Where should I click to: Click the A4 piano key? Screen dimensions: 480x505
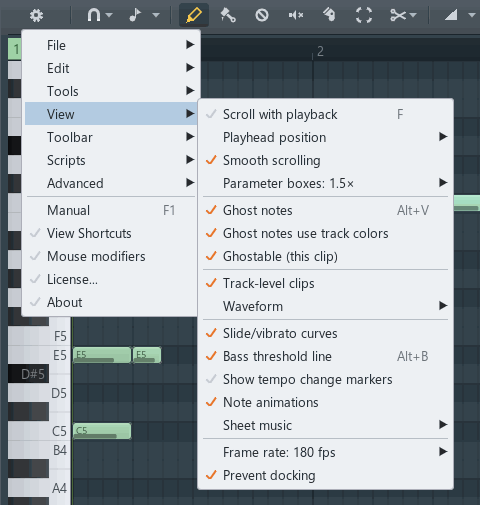click(x=39, y=488)
